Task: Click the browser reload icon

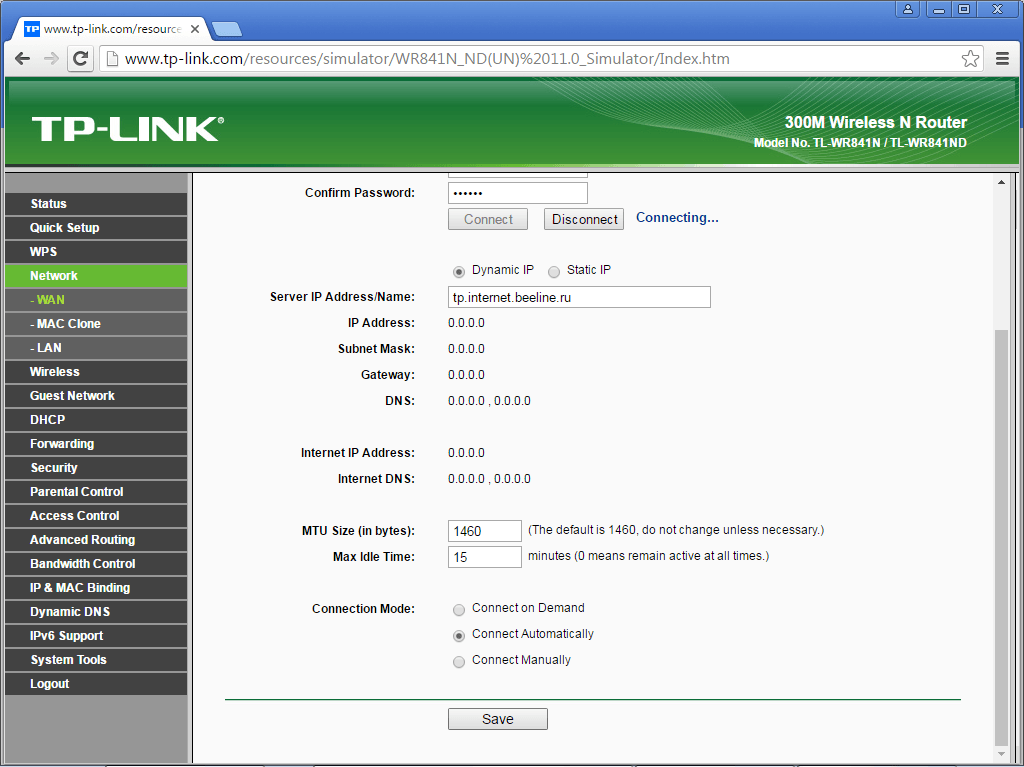Action: pos(80,59)
